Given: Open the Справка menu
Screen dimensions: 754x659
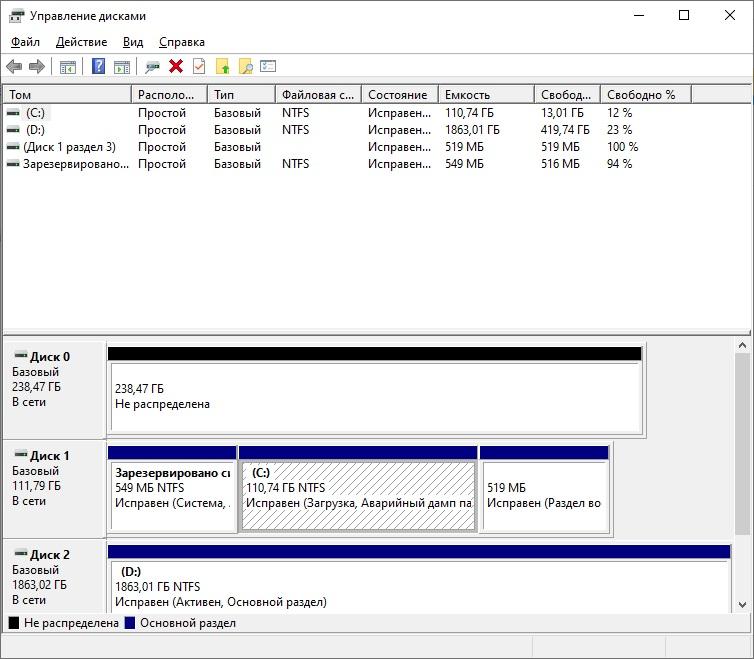Looking at the screenshot, I should 181,42.
